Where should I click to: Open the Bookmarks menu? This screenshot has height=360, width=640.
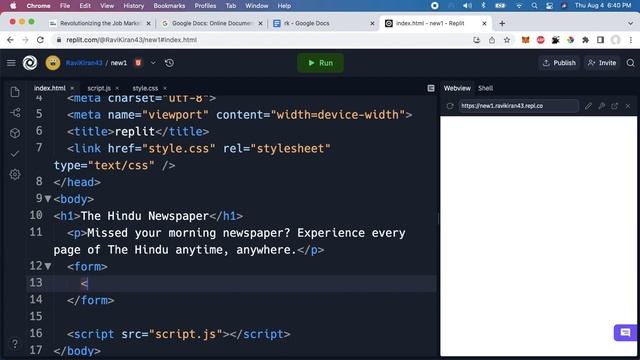coord(169,6)
